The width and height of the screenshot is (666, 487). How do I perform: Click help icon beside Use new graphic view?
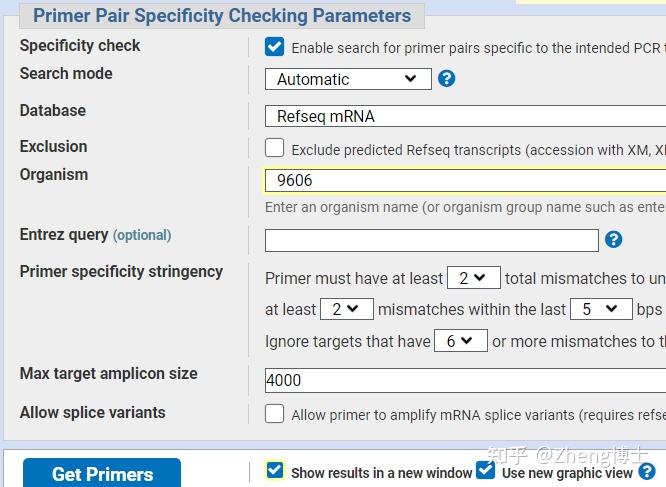coord(647,471)
